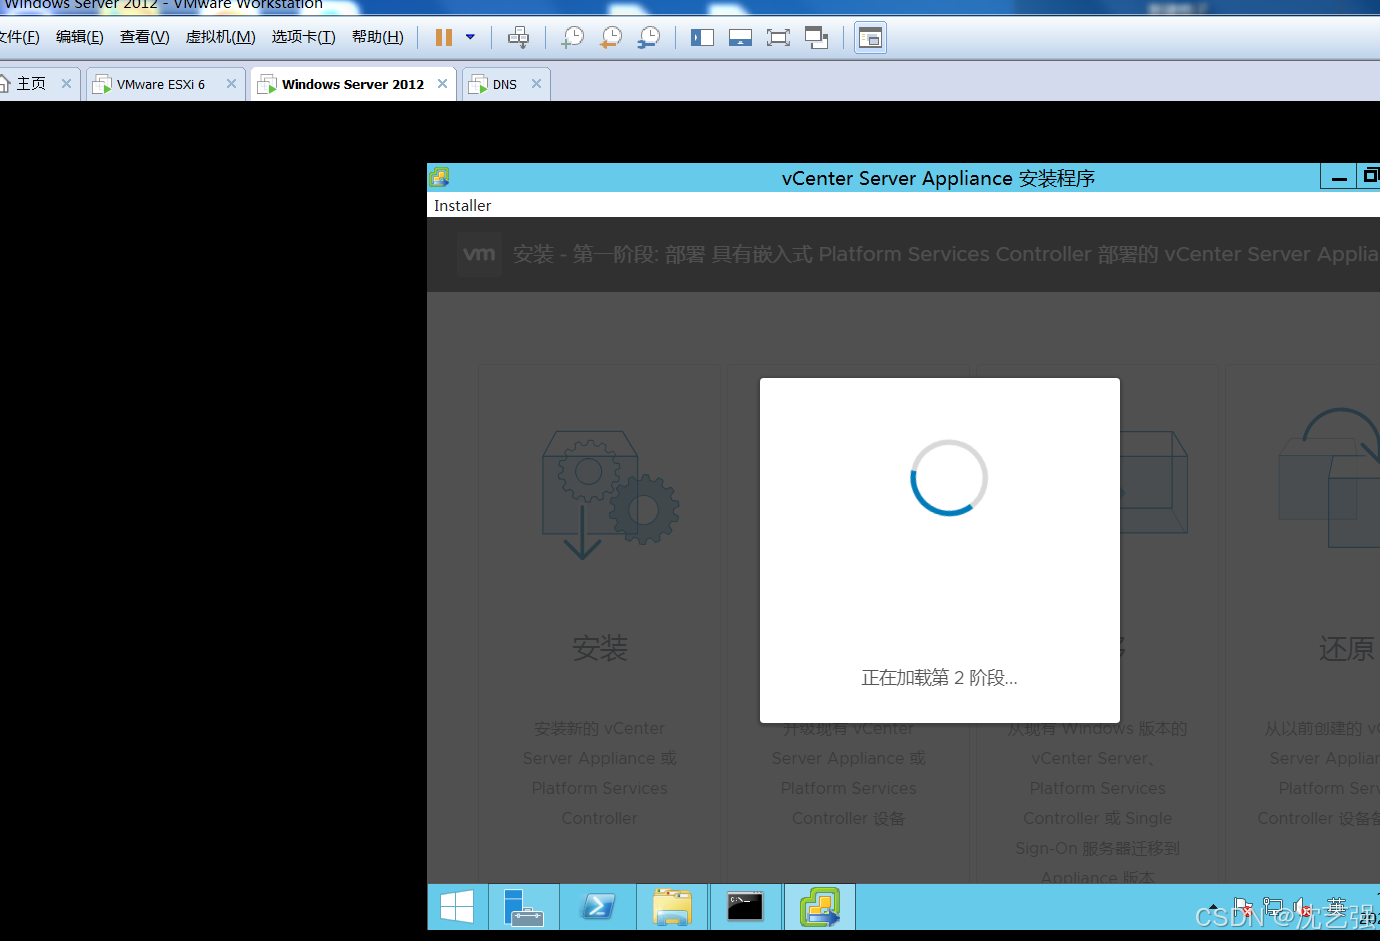Select the 安装 card icon
Screen dimensions: 1380x941
(610, 494)
